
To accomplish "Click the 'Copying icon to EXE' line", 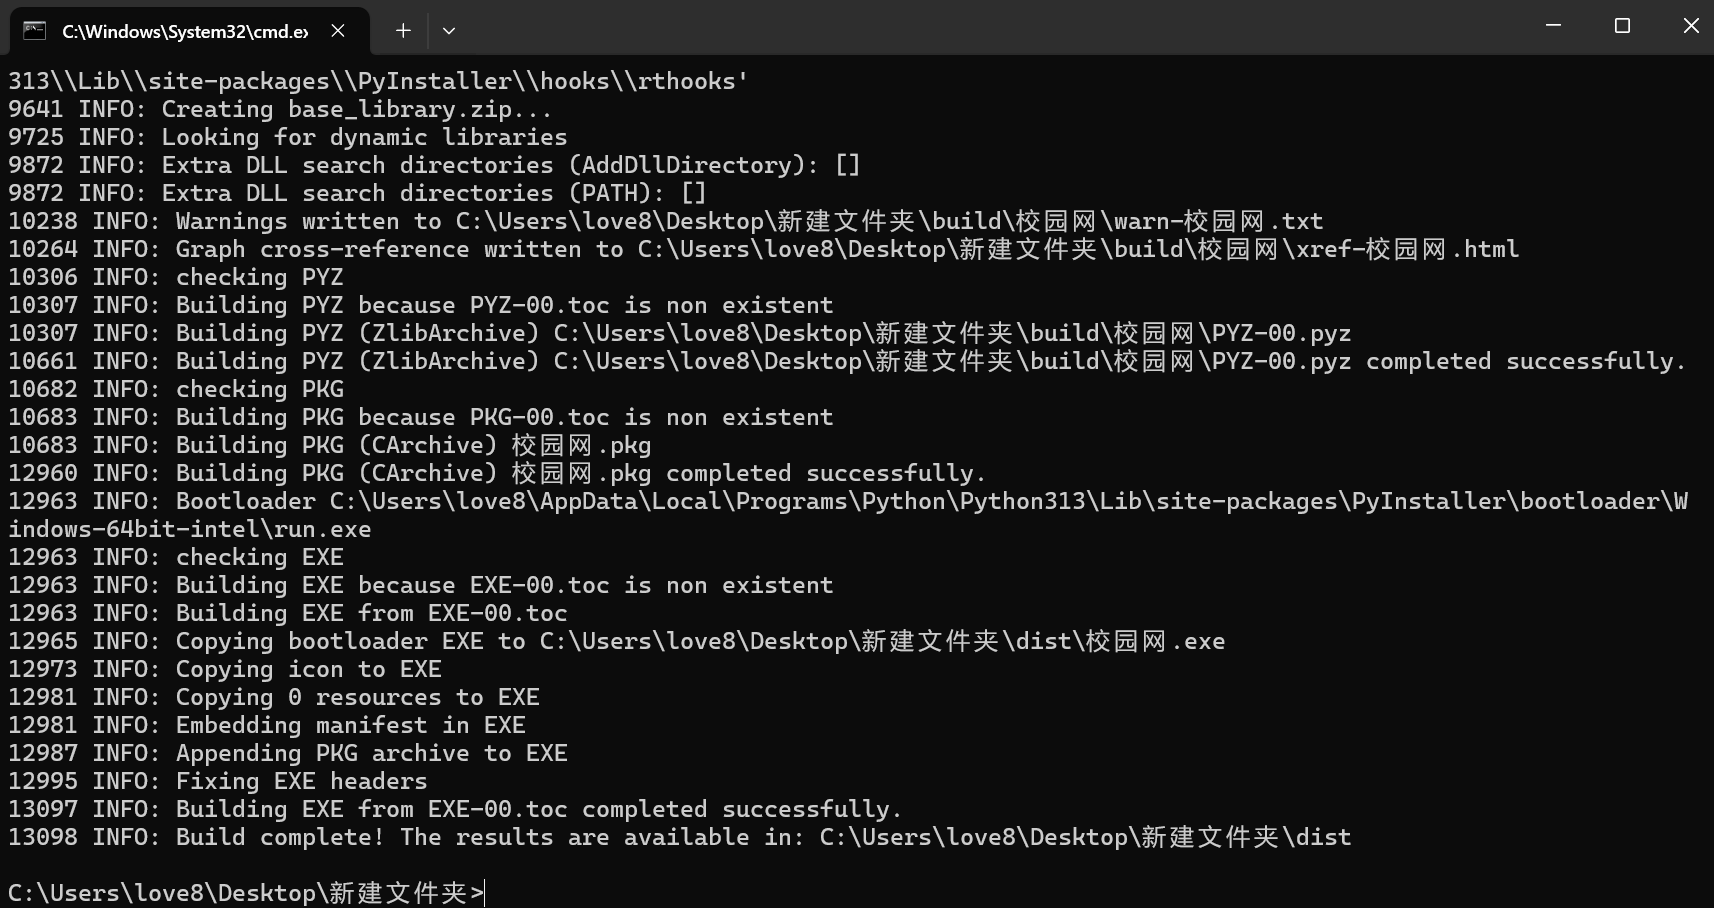I will click(225, 669).
